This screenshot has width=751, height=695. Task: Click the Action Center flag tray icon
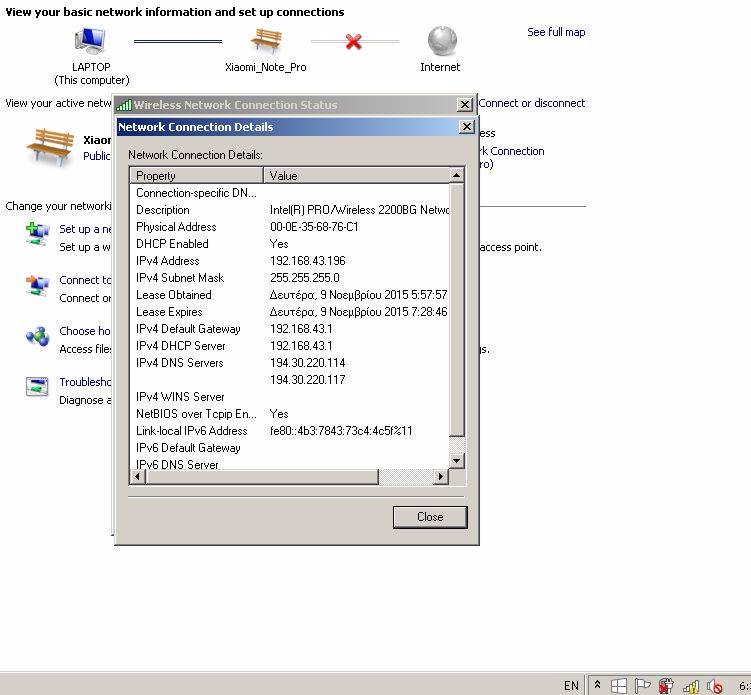tap(643, 686)
